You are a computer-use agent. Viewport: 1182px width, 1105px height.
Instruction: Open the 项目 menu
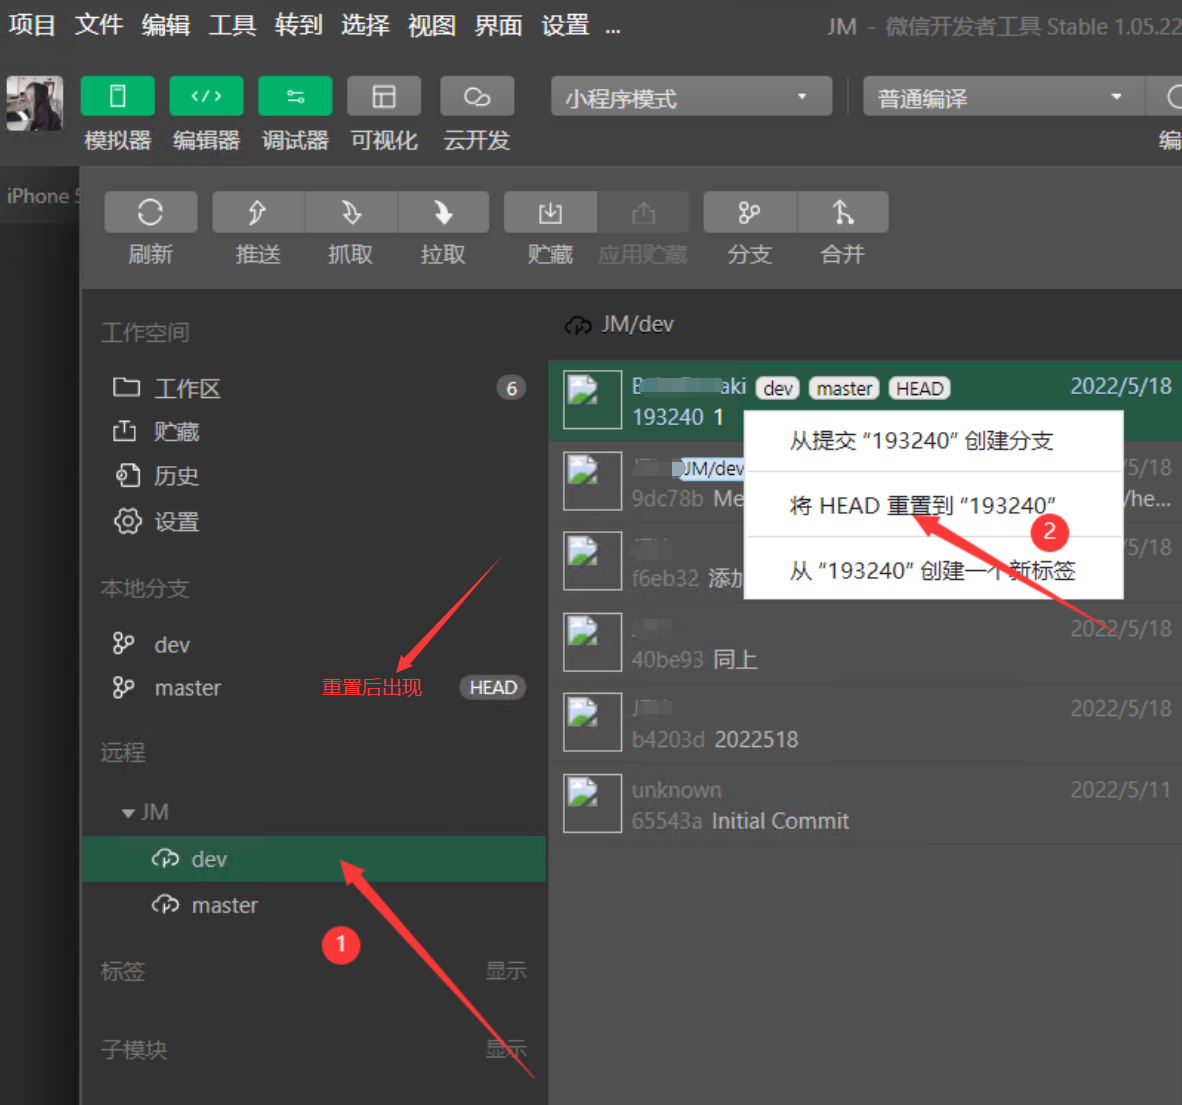32,26
